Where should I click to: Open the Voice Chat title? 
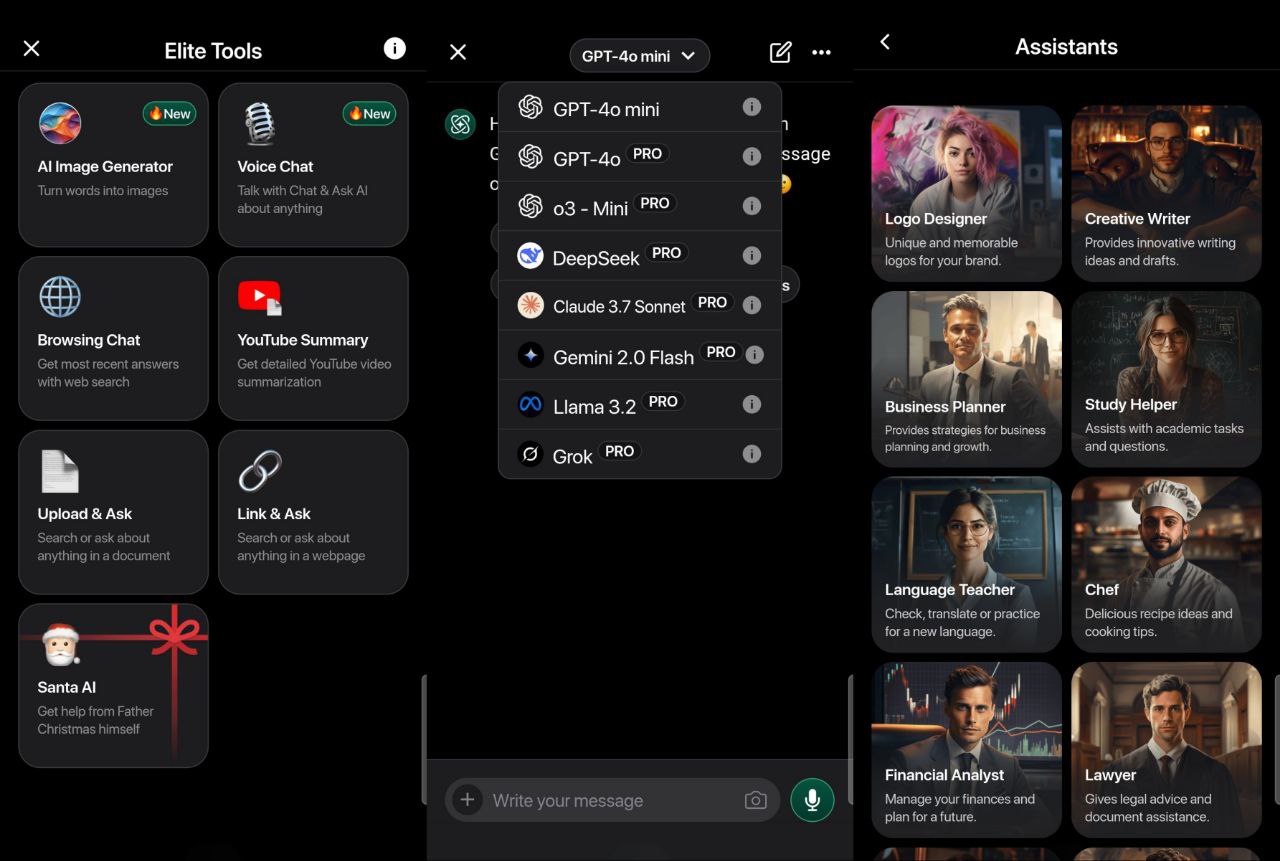[275, 167]
